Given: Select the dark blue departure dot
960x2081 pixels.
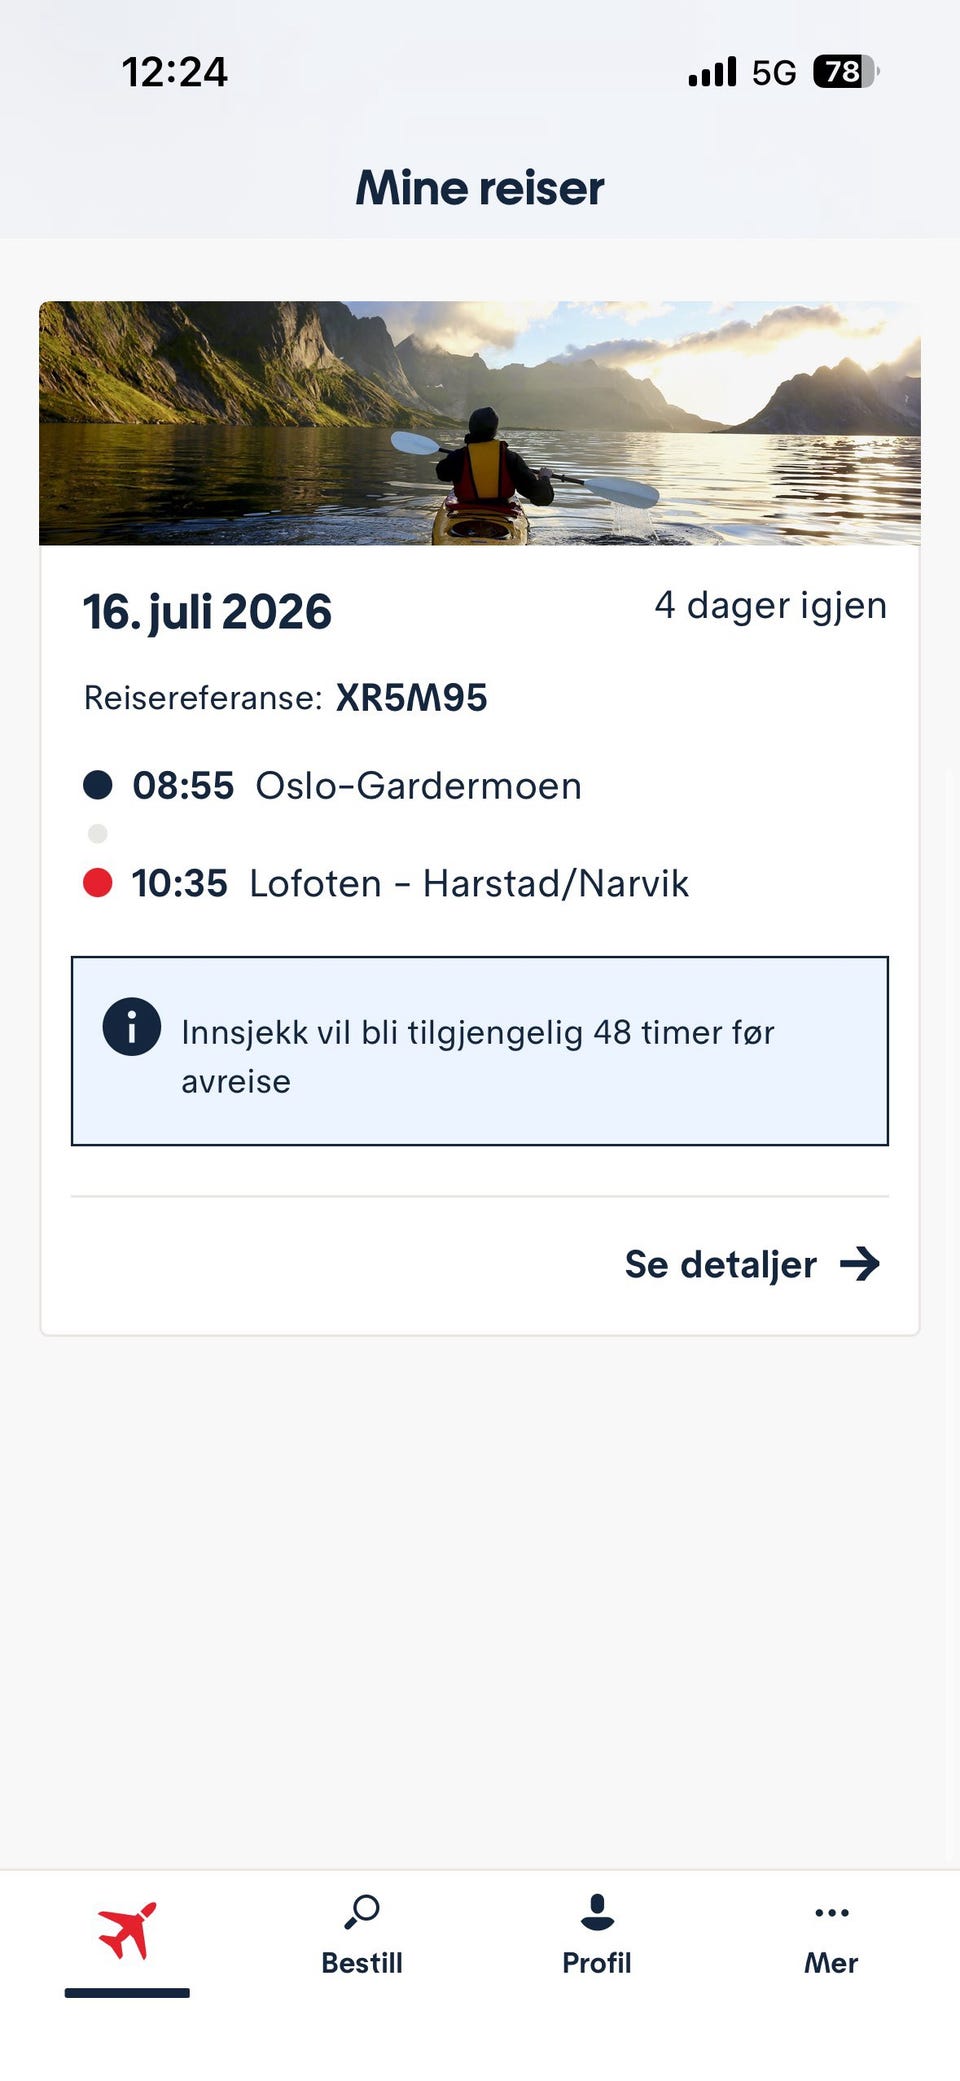Looking at the screenshot, I should click(x=98, y=785).
